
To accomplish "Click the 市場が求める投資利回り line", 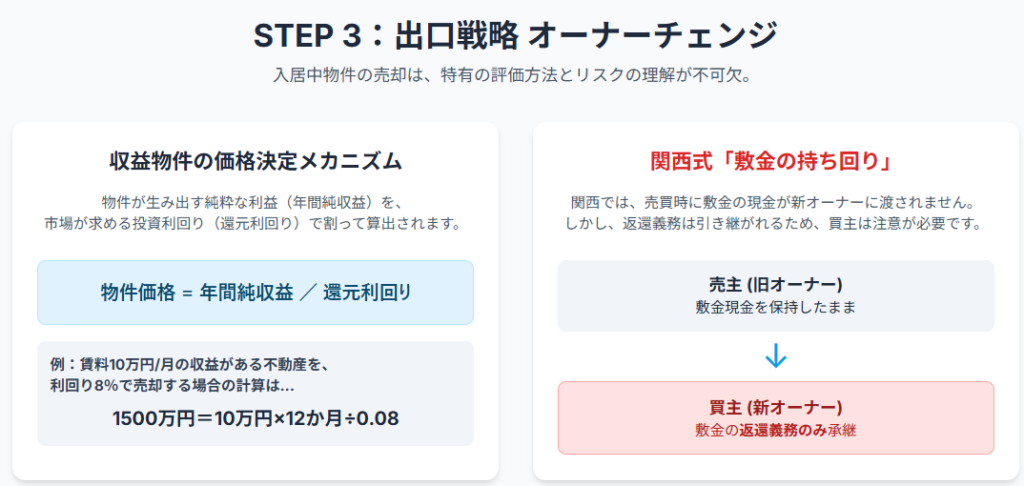I will click(255, 223).
